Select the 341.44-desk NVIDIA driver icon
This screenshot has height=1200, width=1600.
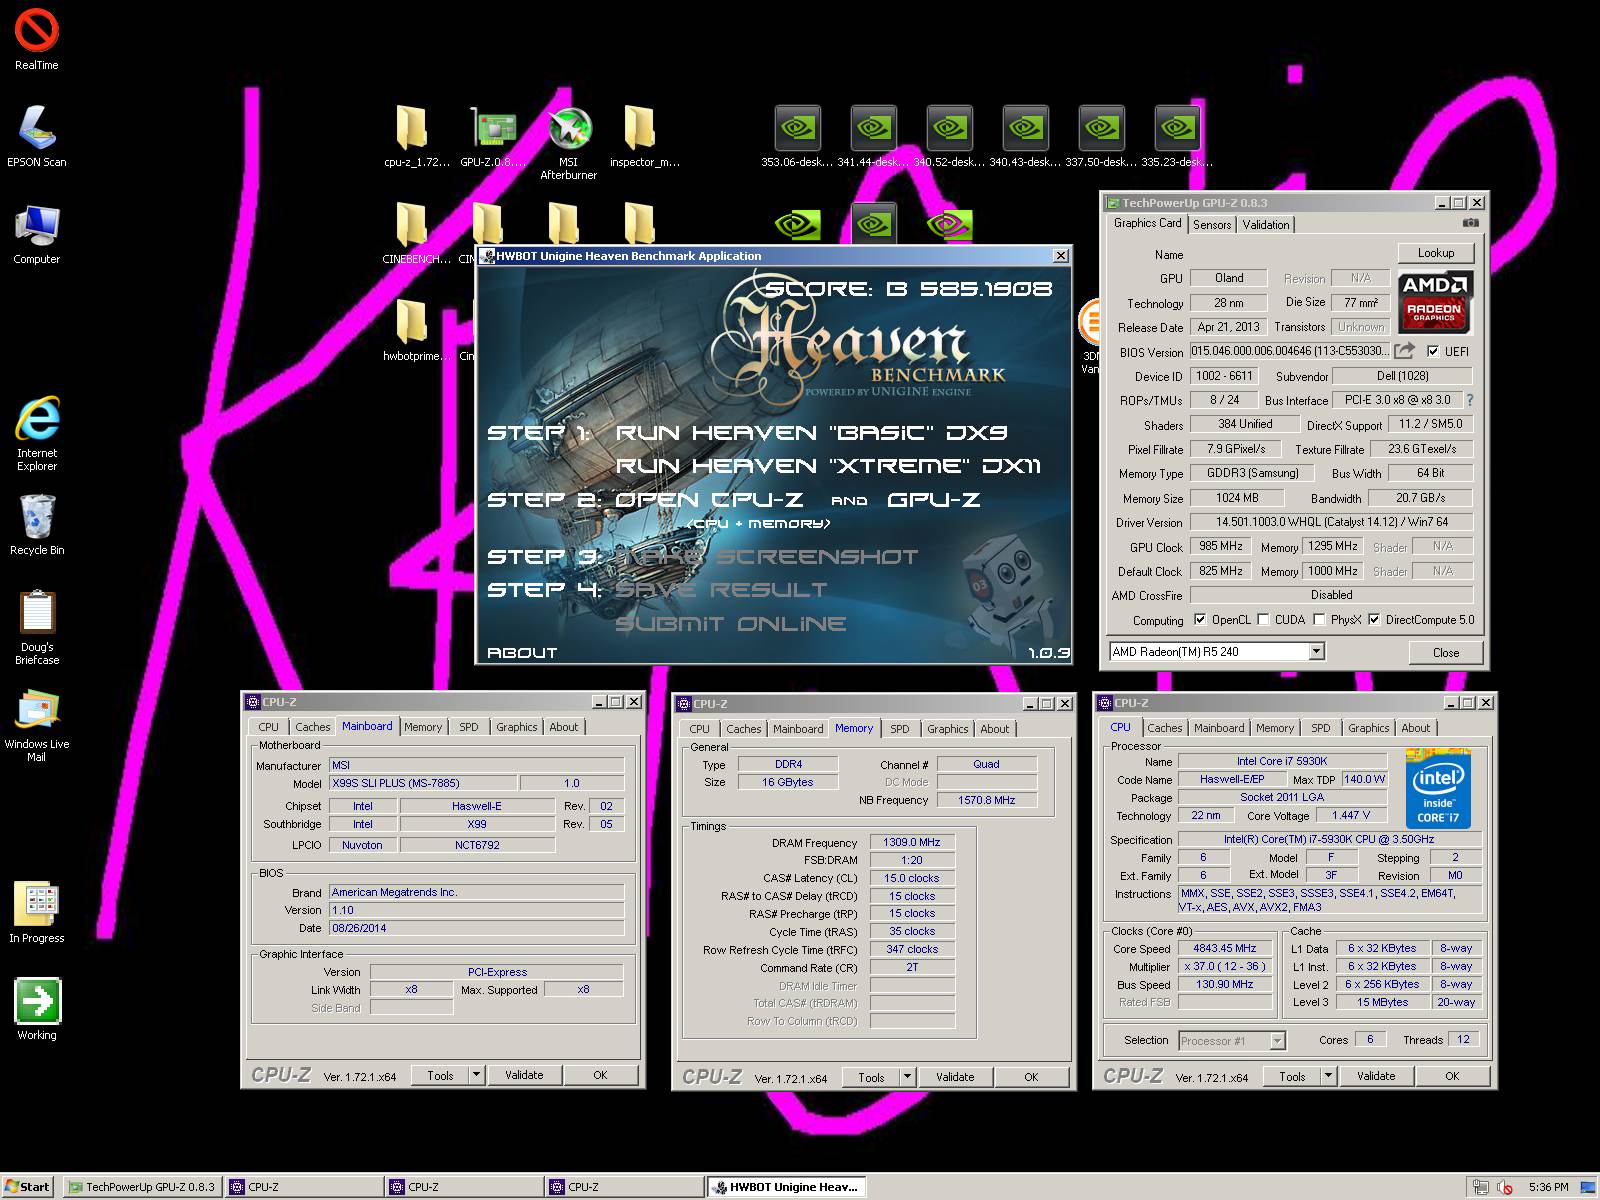pyautogui.click(x=873, y=136)
